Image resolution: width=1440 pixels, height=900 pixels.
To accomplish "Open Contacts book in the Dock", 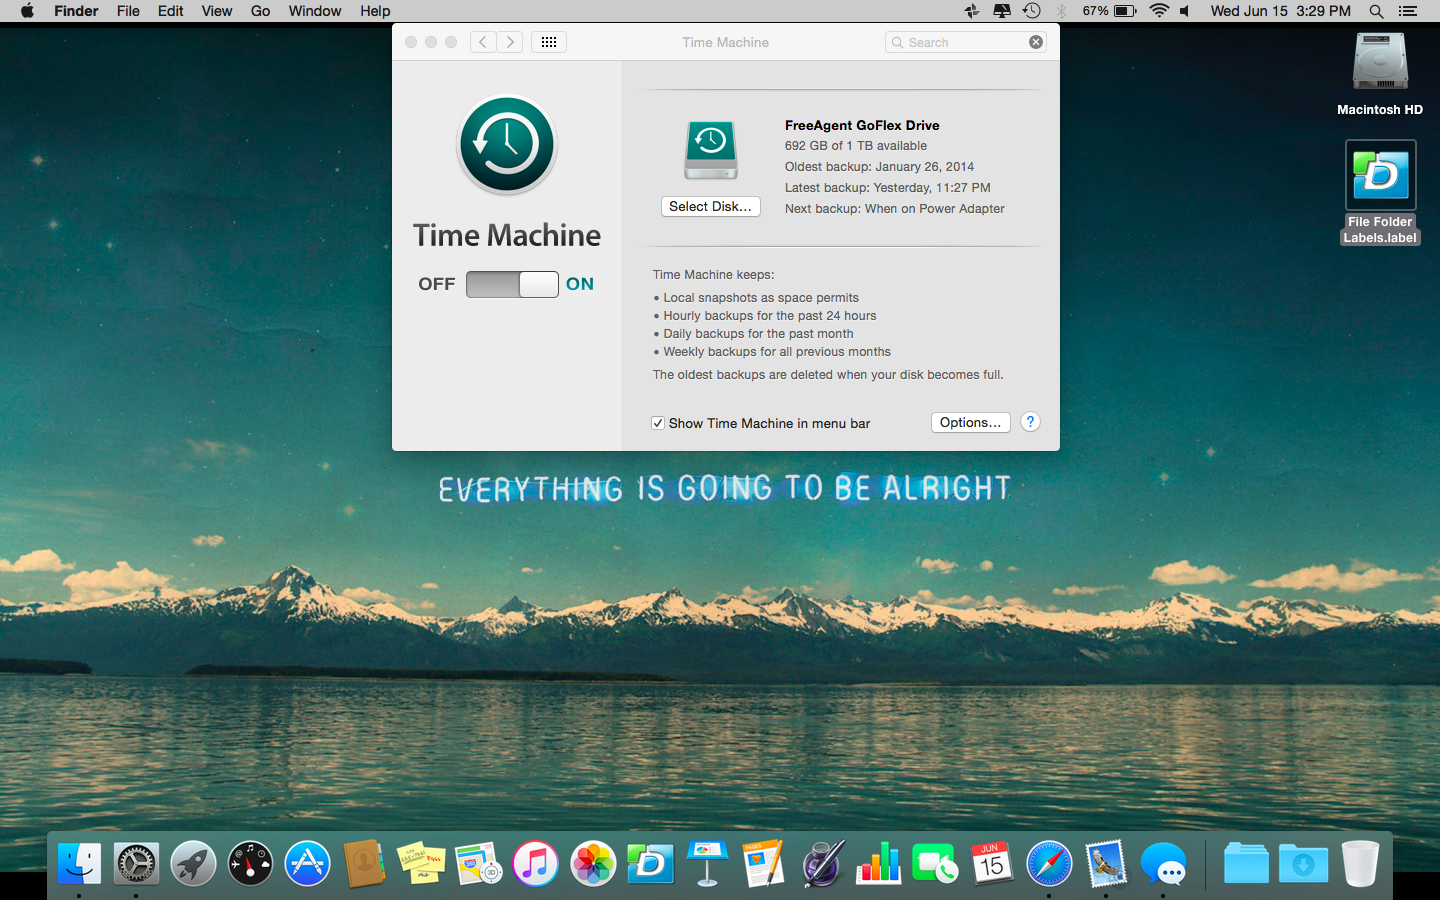I will point(364,862).
